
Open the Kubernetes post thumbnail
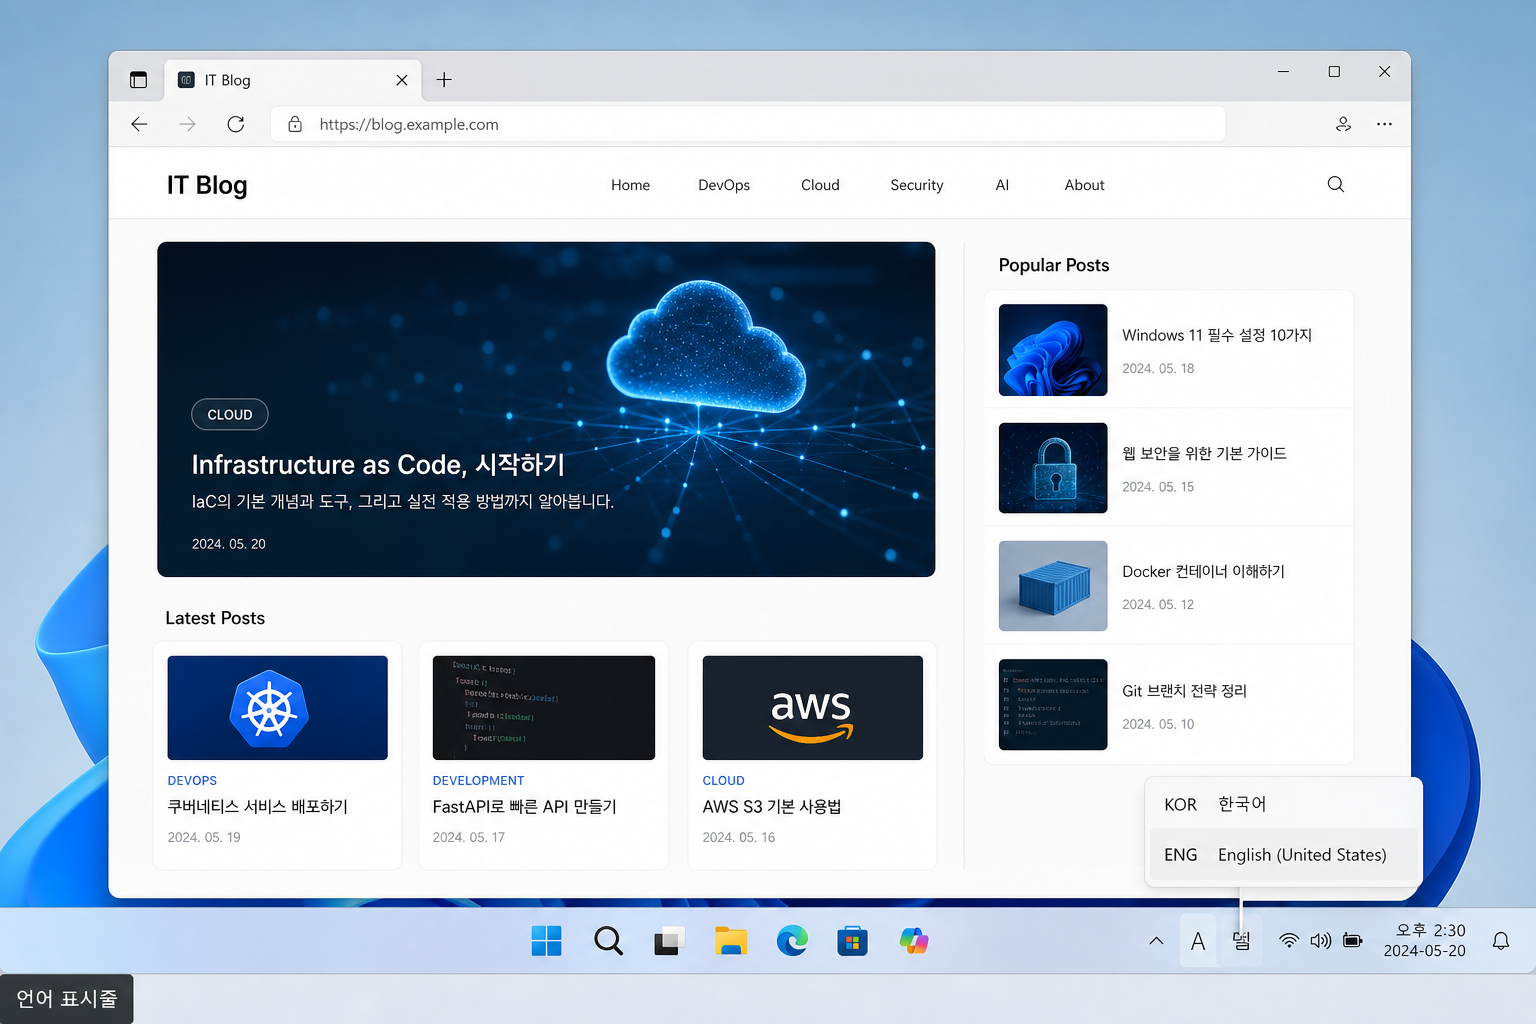tap(277, 708)
